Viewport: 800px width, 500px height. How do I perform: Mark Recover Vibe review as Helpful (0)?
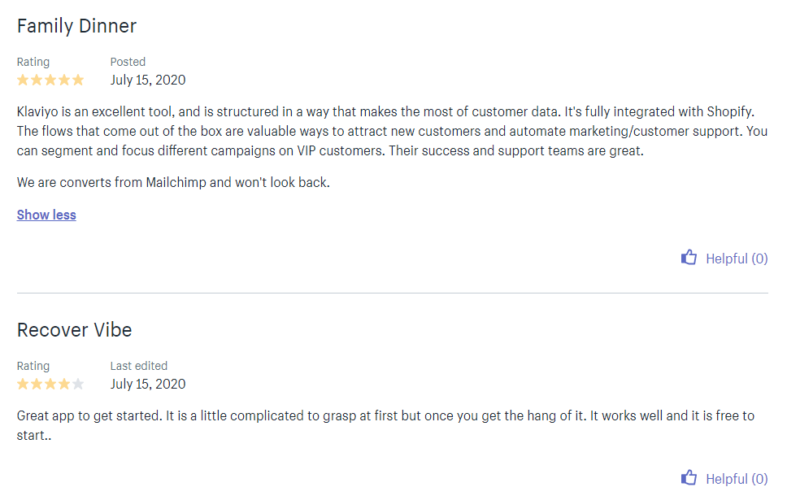pyautogui.click(x=724, y=479)
